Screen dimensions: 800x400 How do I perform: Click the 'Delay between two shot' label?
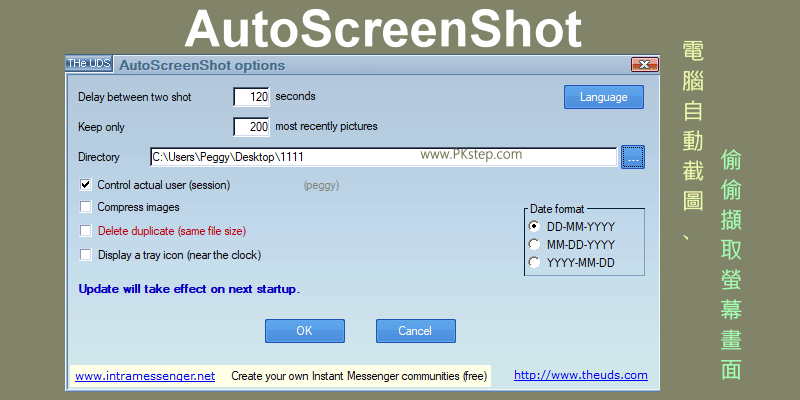(x=135, y=97)
